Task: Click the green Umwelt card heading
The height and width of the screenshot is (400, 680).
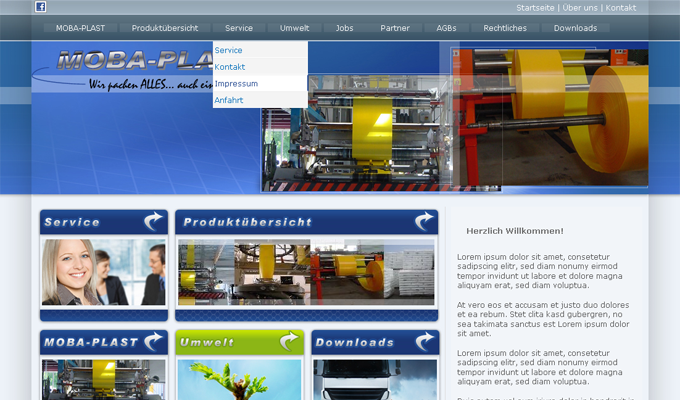Action: 207,342
